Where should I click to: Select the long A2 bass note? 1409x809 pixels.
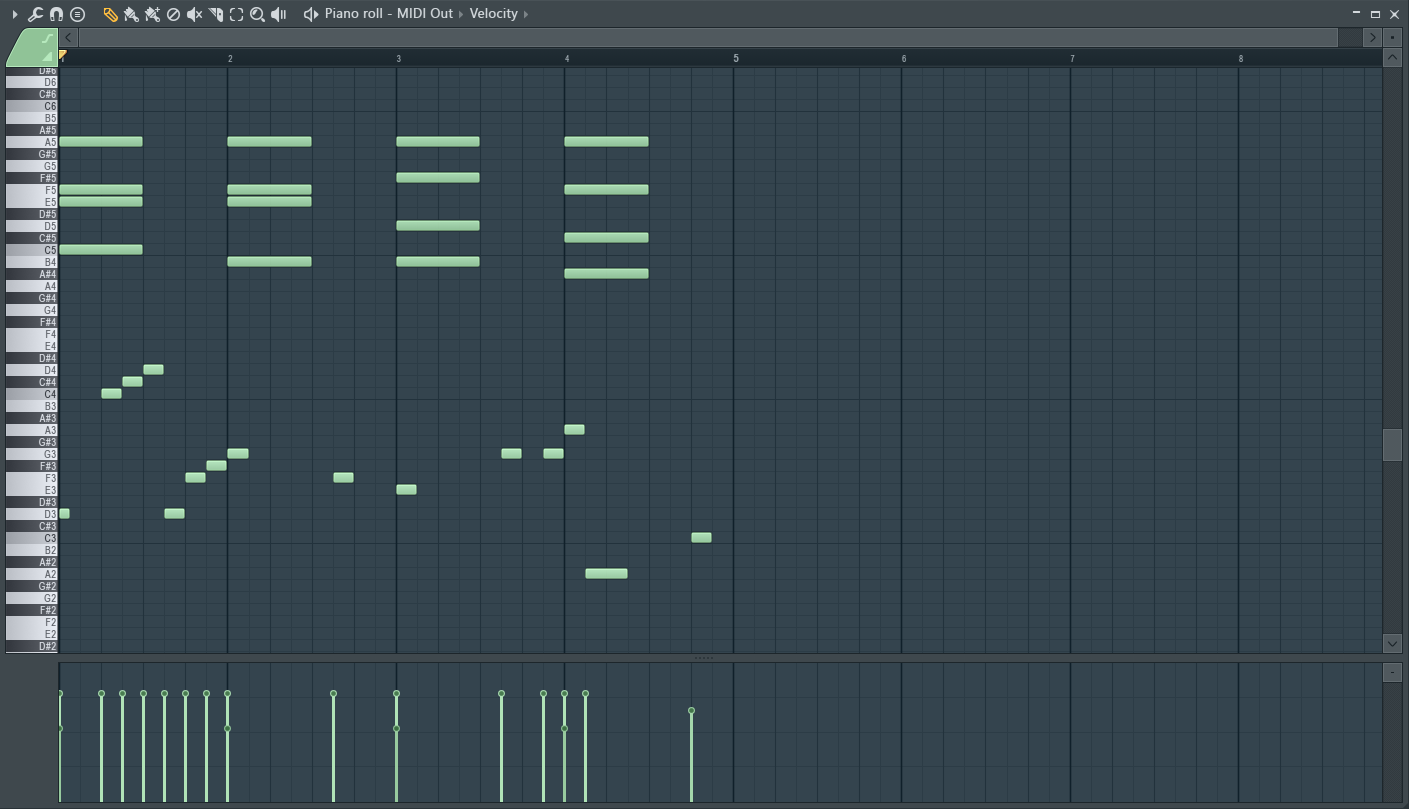tap(606, 574)
